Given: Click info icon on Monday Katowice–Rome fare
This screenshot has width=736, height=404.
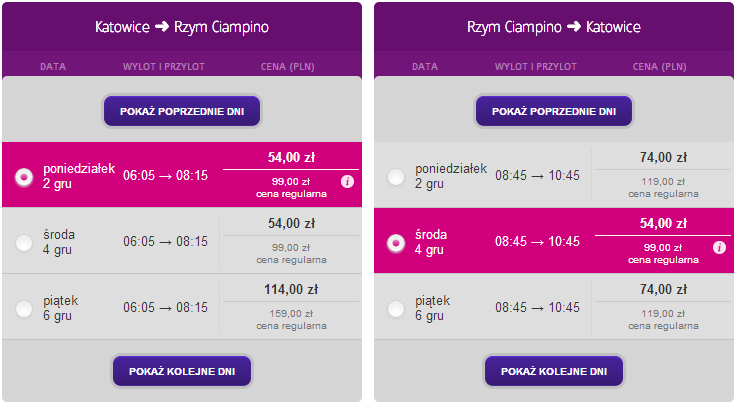Looking at the screenshot, I should (x=347, y=182).
